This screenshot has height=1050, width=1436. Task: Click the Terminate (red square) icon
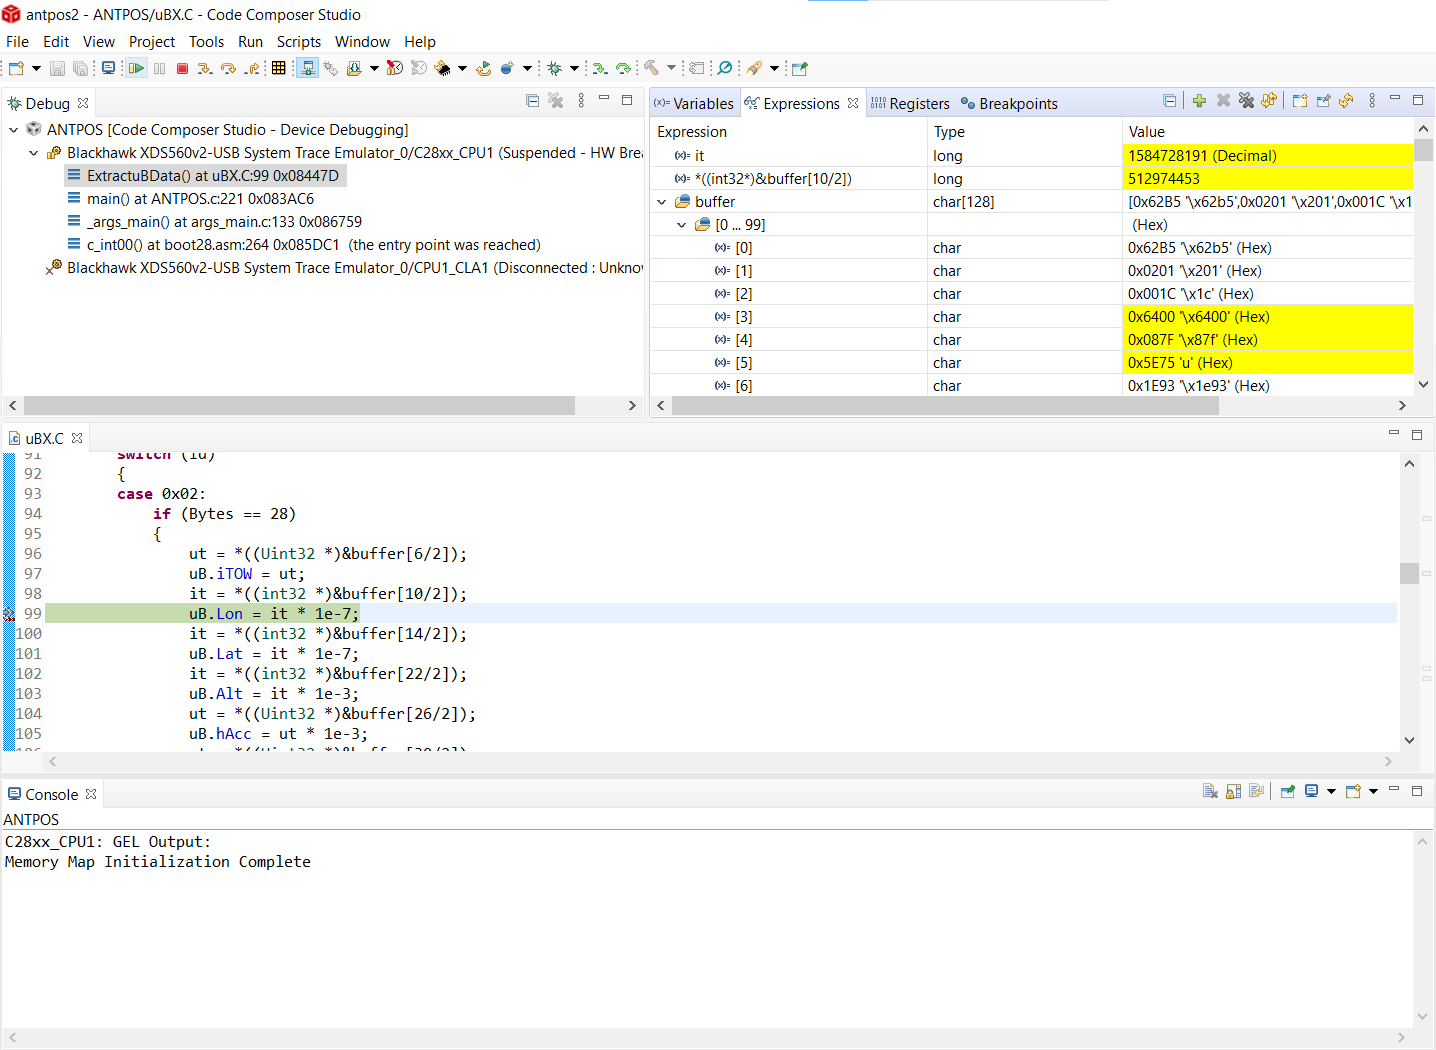click(x=182, y=68)
